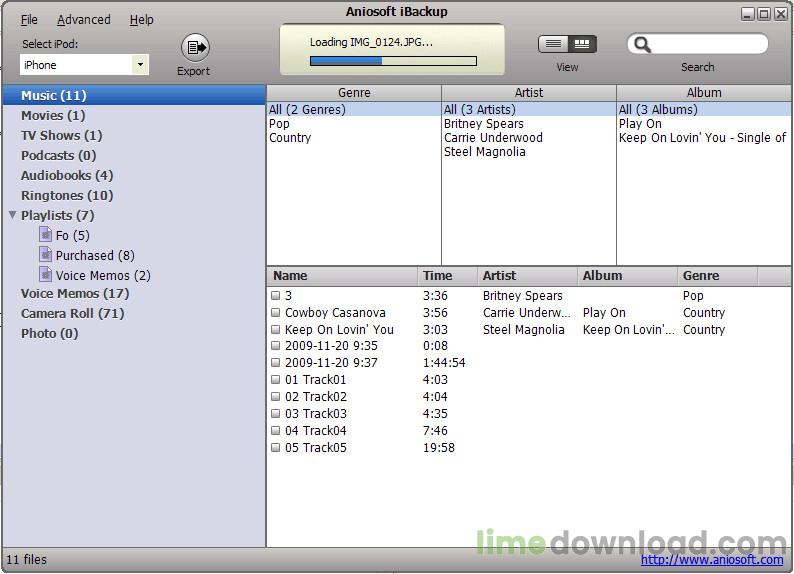Sort tracks by Artist column header

527,276
